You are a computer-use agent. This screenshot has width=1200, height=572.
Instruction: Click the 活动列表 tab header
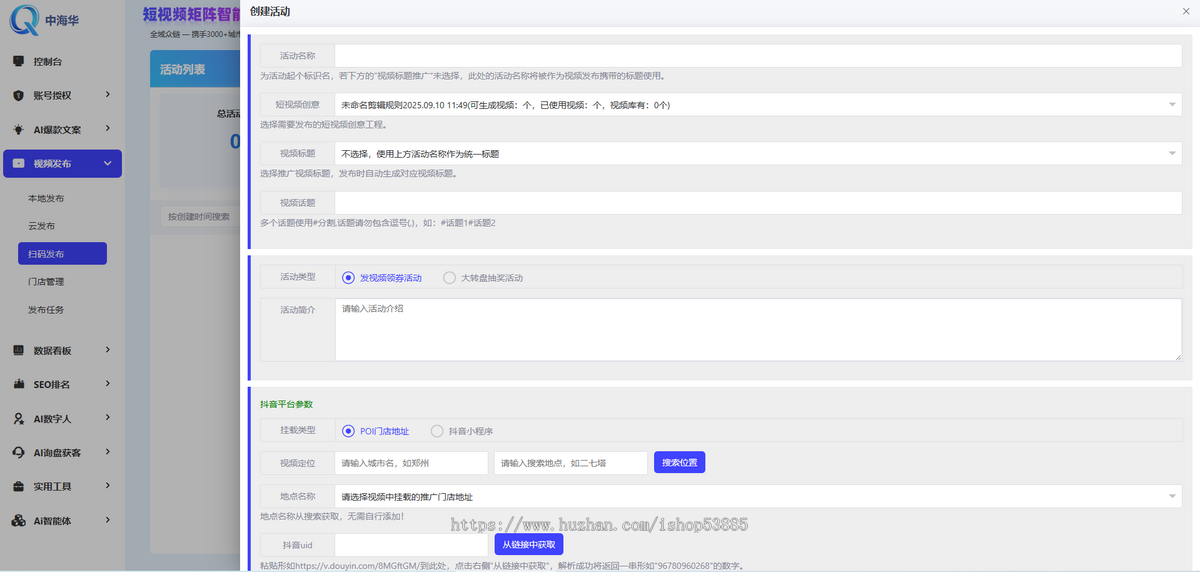coord(183,69)
